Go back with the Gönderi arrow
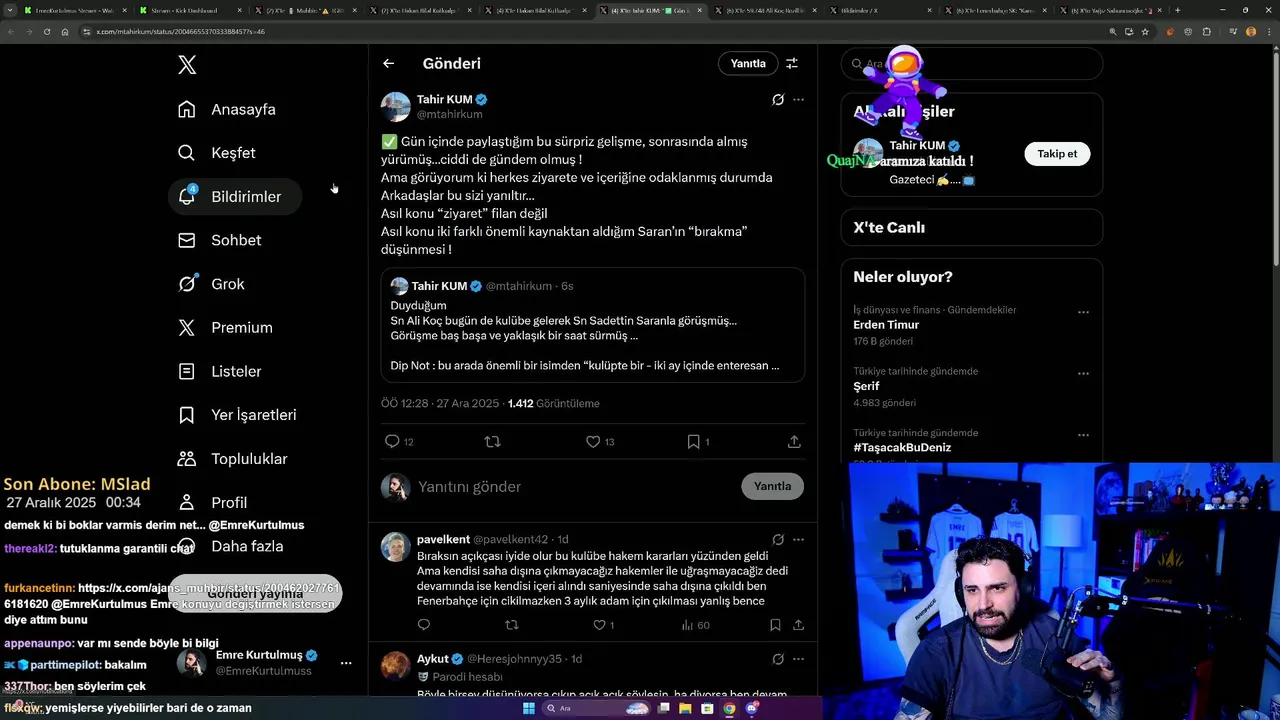1280x720 pixels. [x=389, y=63]
